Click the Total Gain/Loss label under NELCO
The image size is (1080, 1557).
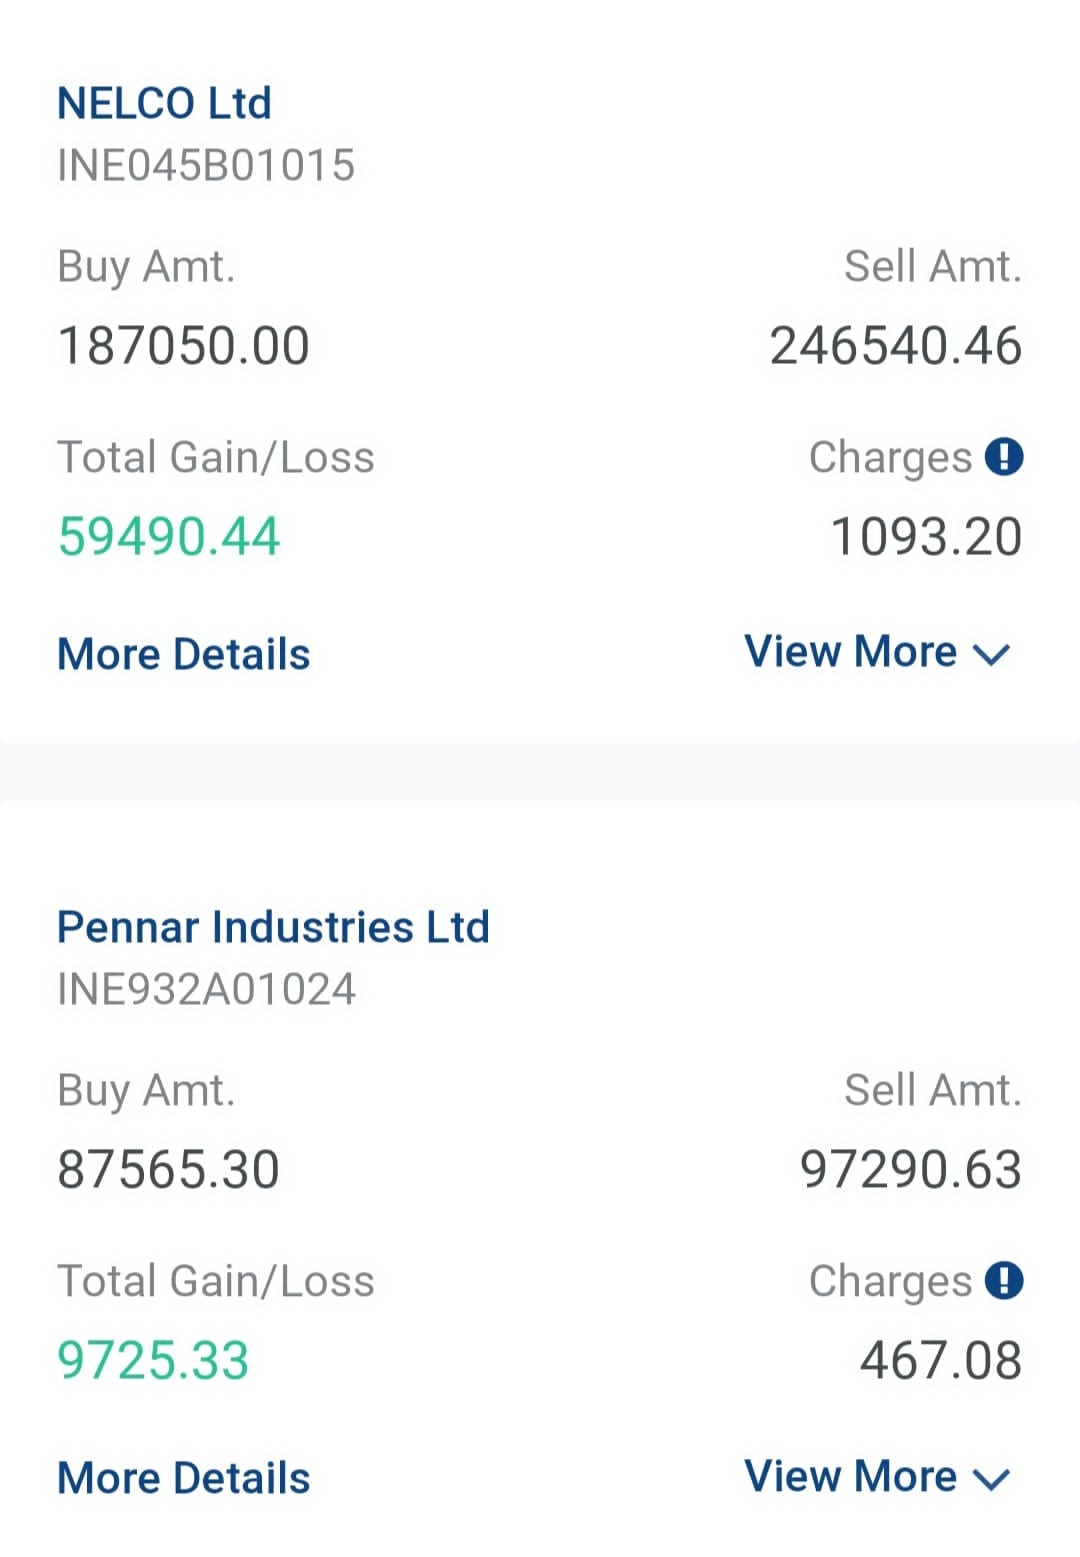click(216, 457)
